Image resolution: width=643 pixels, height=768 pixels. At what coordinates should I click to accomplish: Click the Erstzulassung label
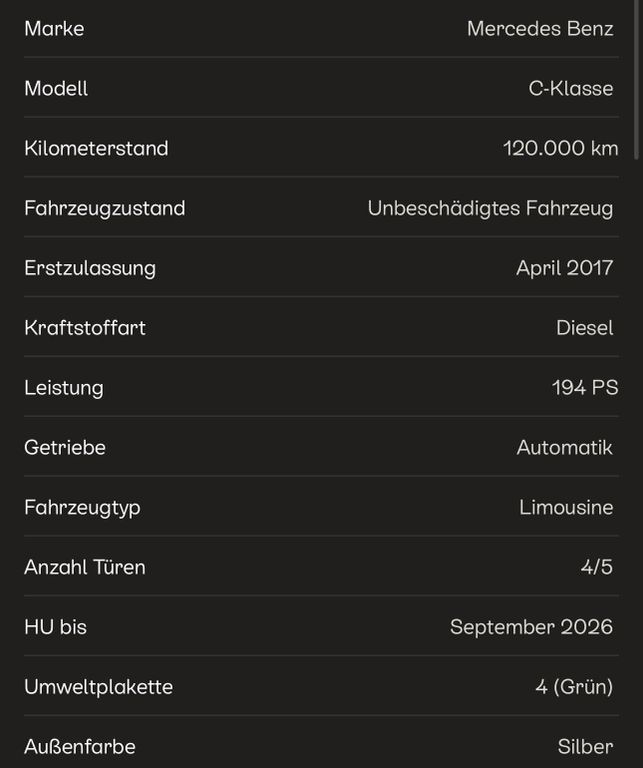(90, 268)
